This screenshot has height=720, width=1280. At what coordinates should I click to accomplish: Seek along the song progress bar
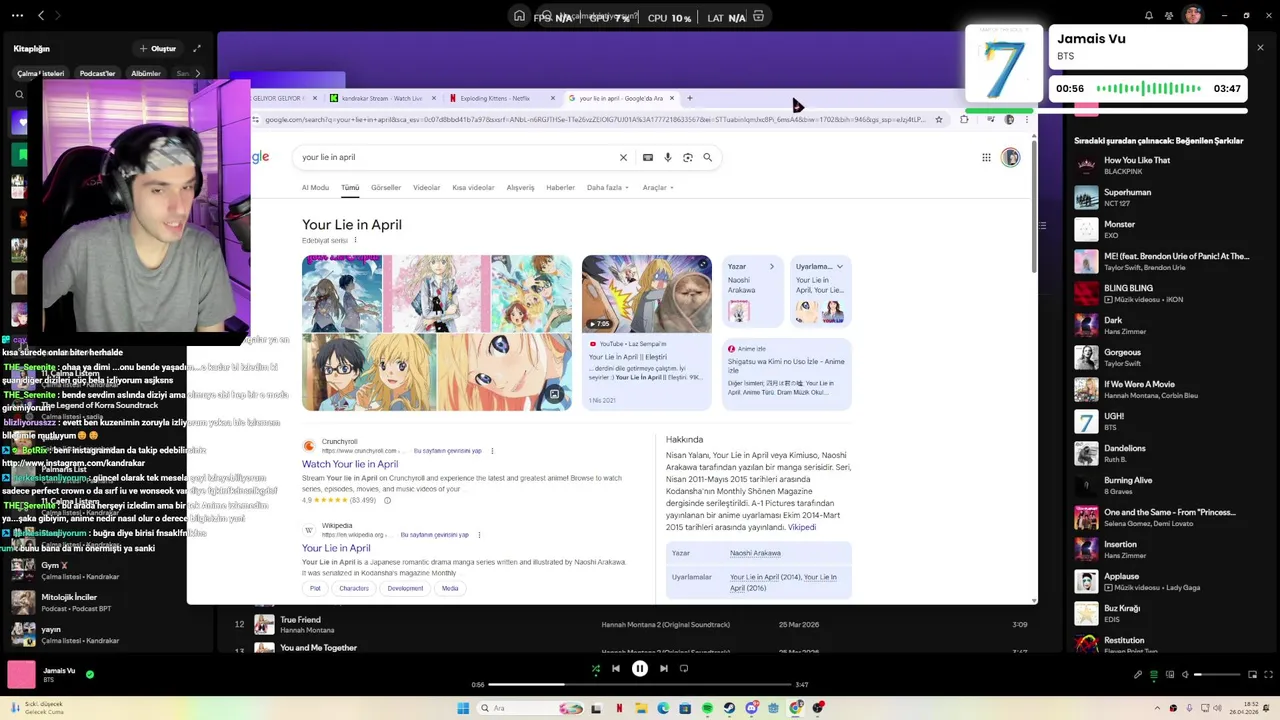click(640, 685)
